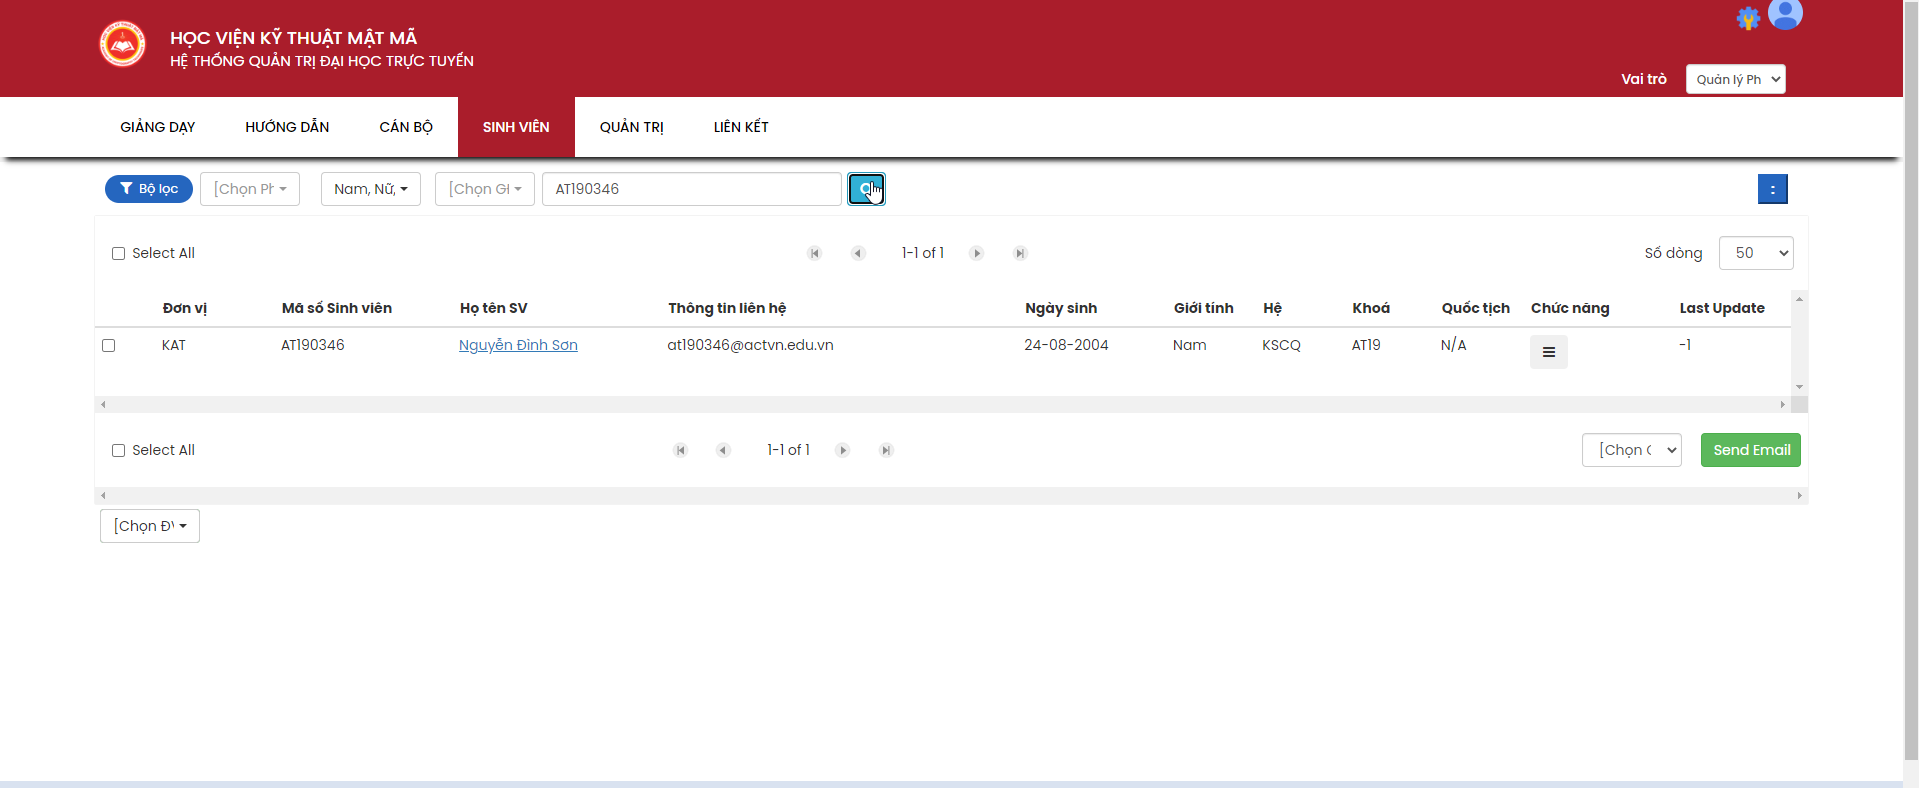
Task: Expand the [Chọn Ph filter dropdown
Action: [x=250, y=189]
